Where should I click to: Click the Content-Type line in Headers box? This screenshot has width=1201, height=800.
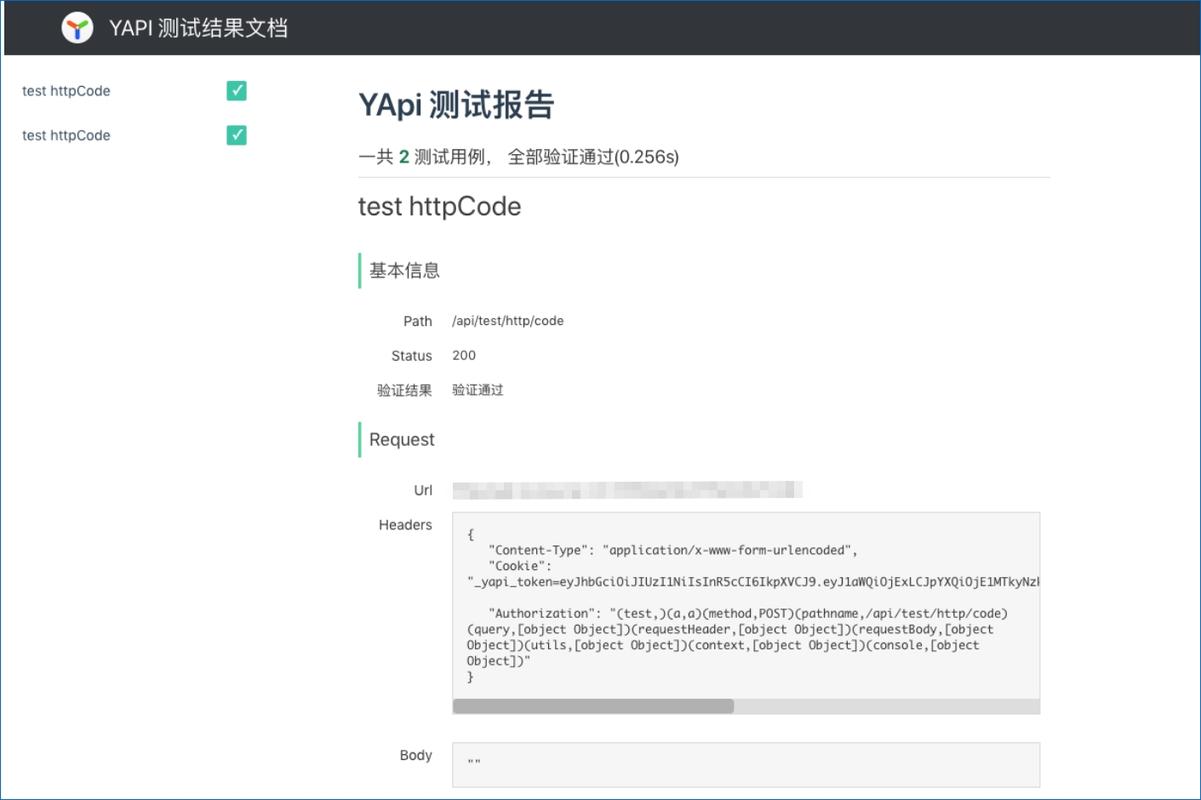coord(673,550)
